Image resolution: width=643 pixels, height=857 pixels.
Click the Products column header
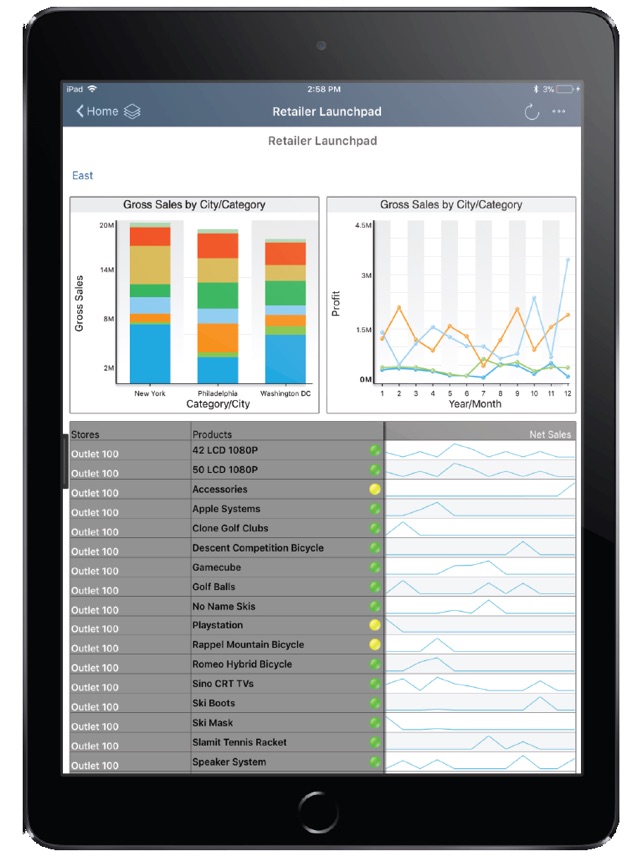212,435
